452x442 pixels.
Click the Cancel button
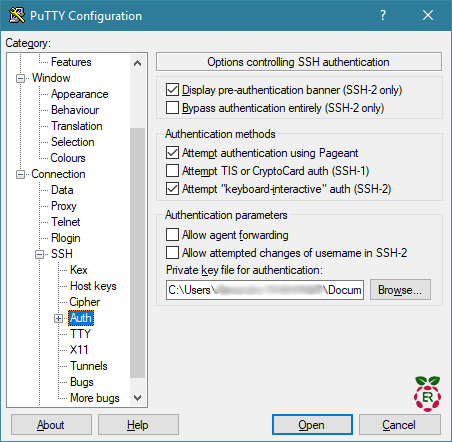(x=400, y=425)
